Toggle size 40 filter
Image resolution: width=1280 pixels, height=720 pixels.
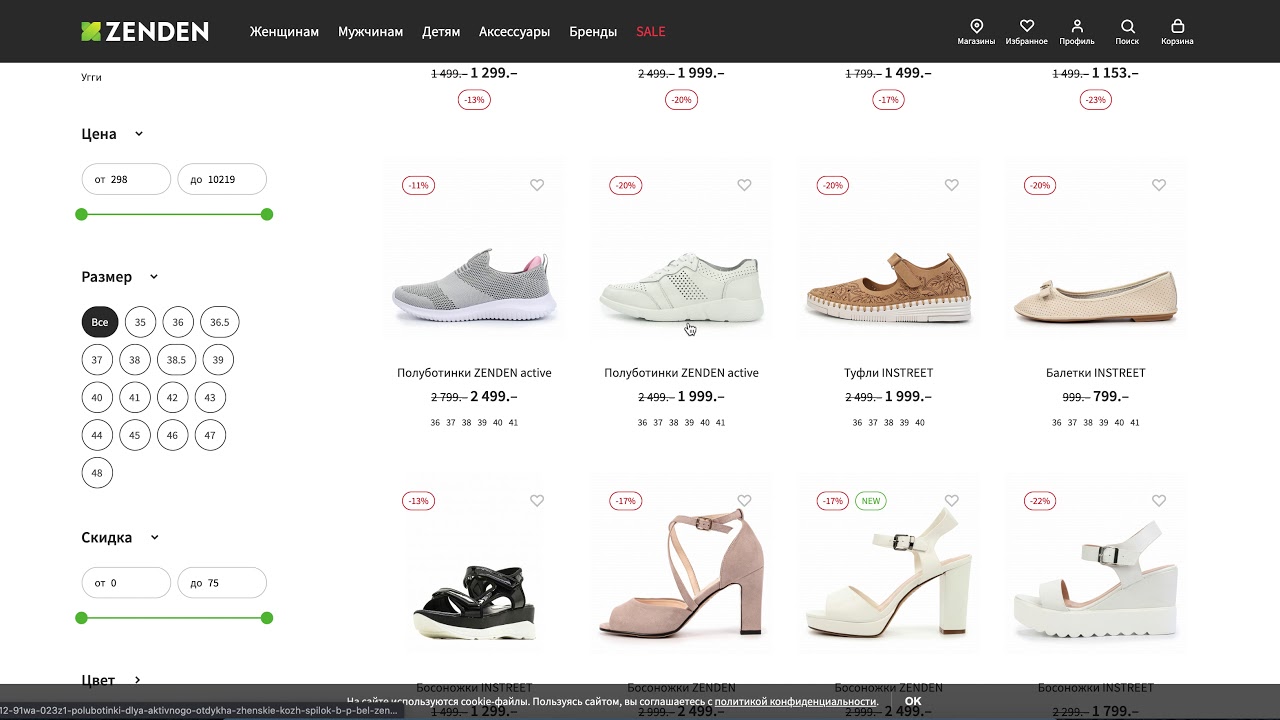(x=97, y=397)
